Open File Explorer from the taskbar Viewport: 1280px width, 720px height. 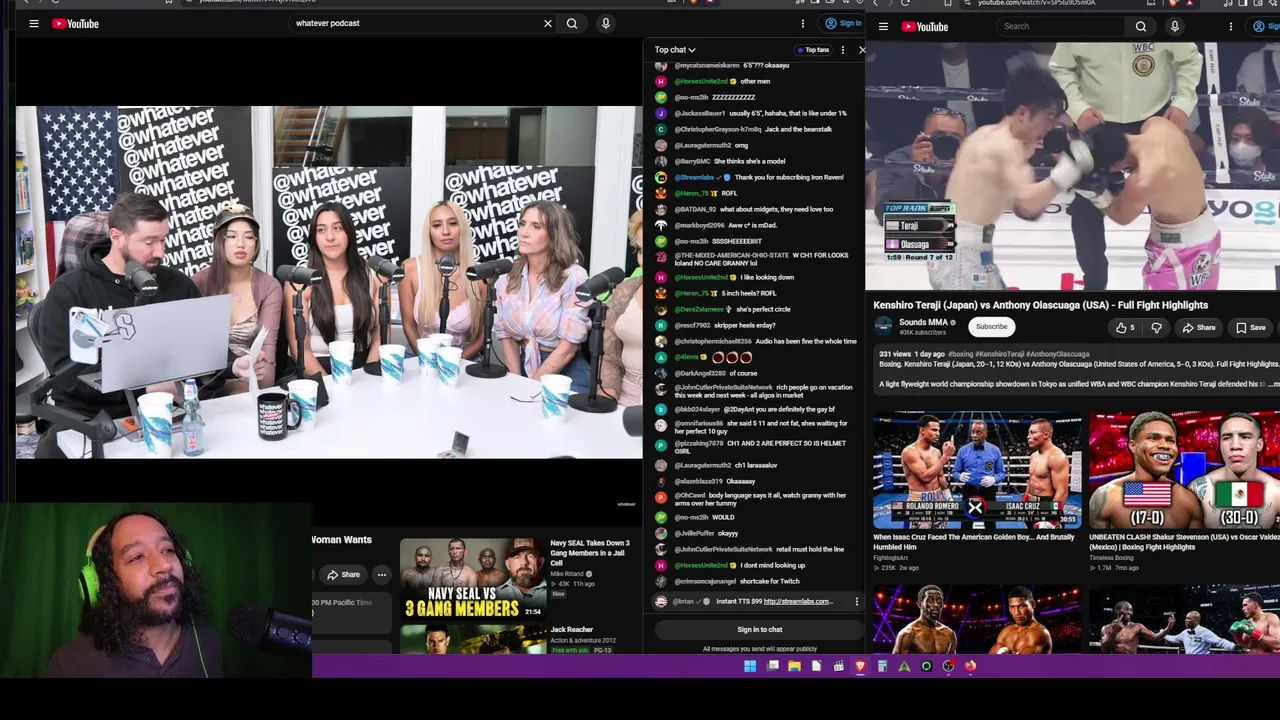[794, 666]
